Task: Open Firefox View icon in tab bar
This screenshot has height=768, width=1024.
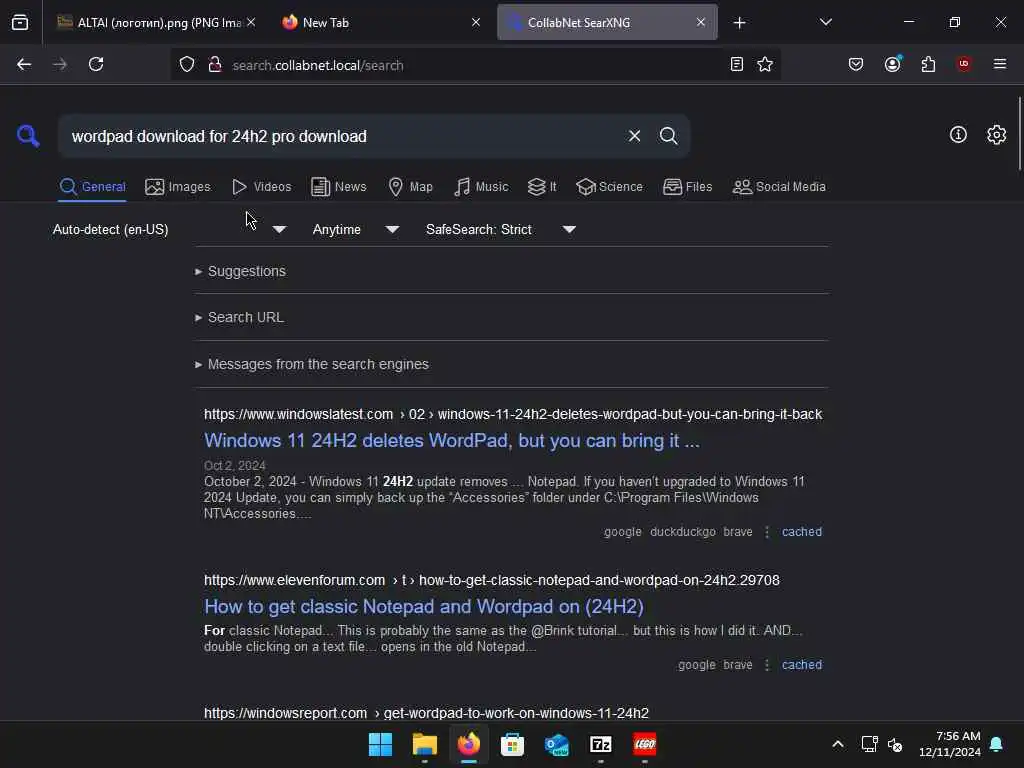Action: coord(20,22)
